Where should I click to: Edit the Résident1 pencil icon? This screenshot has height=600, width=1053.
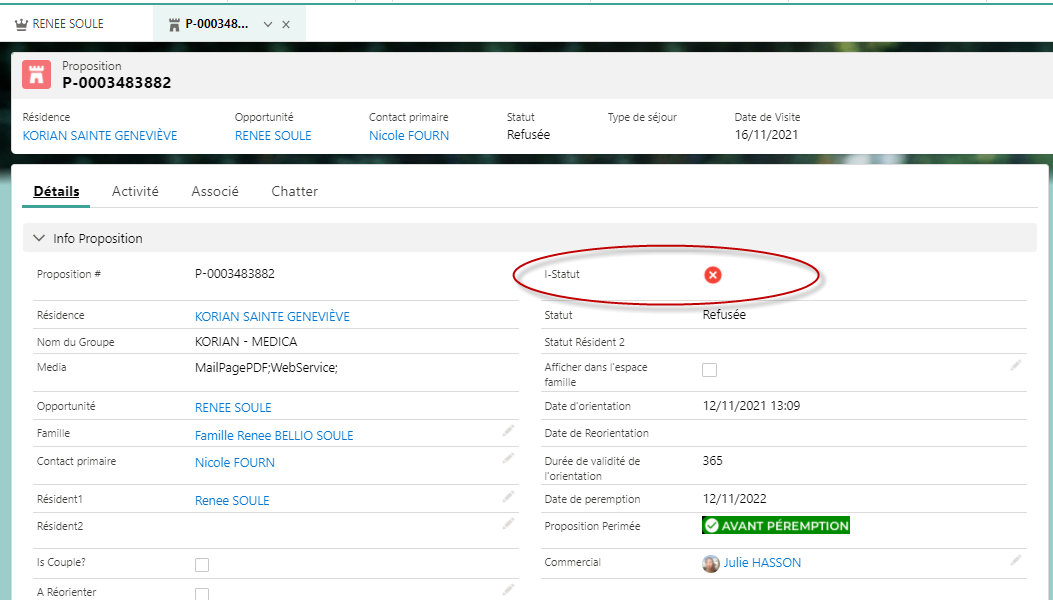pos(508,497)
